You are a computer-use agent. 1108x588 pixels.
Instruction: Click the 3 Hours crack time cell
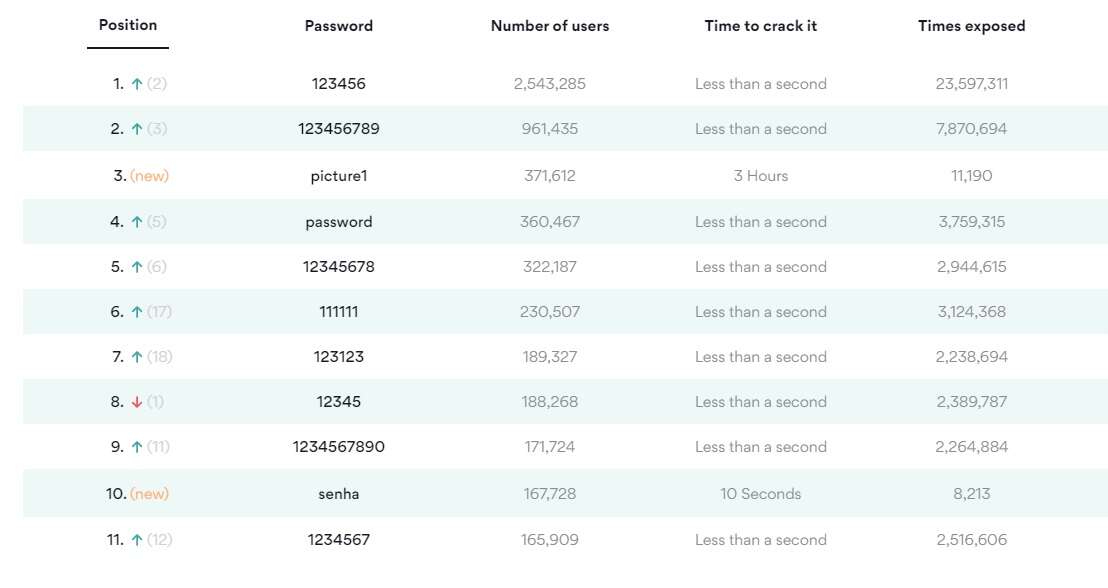pyautogui.click(x=761, y=176)
